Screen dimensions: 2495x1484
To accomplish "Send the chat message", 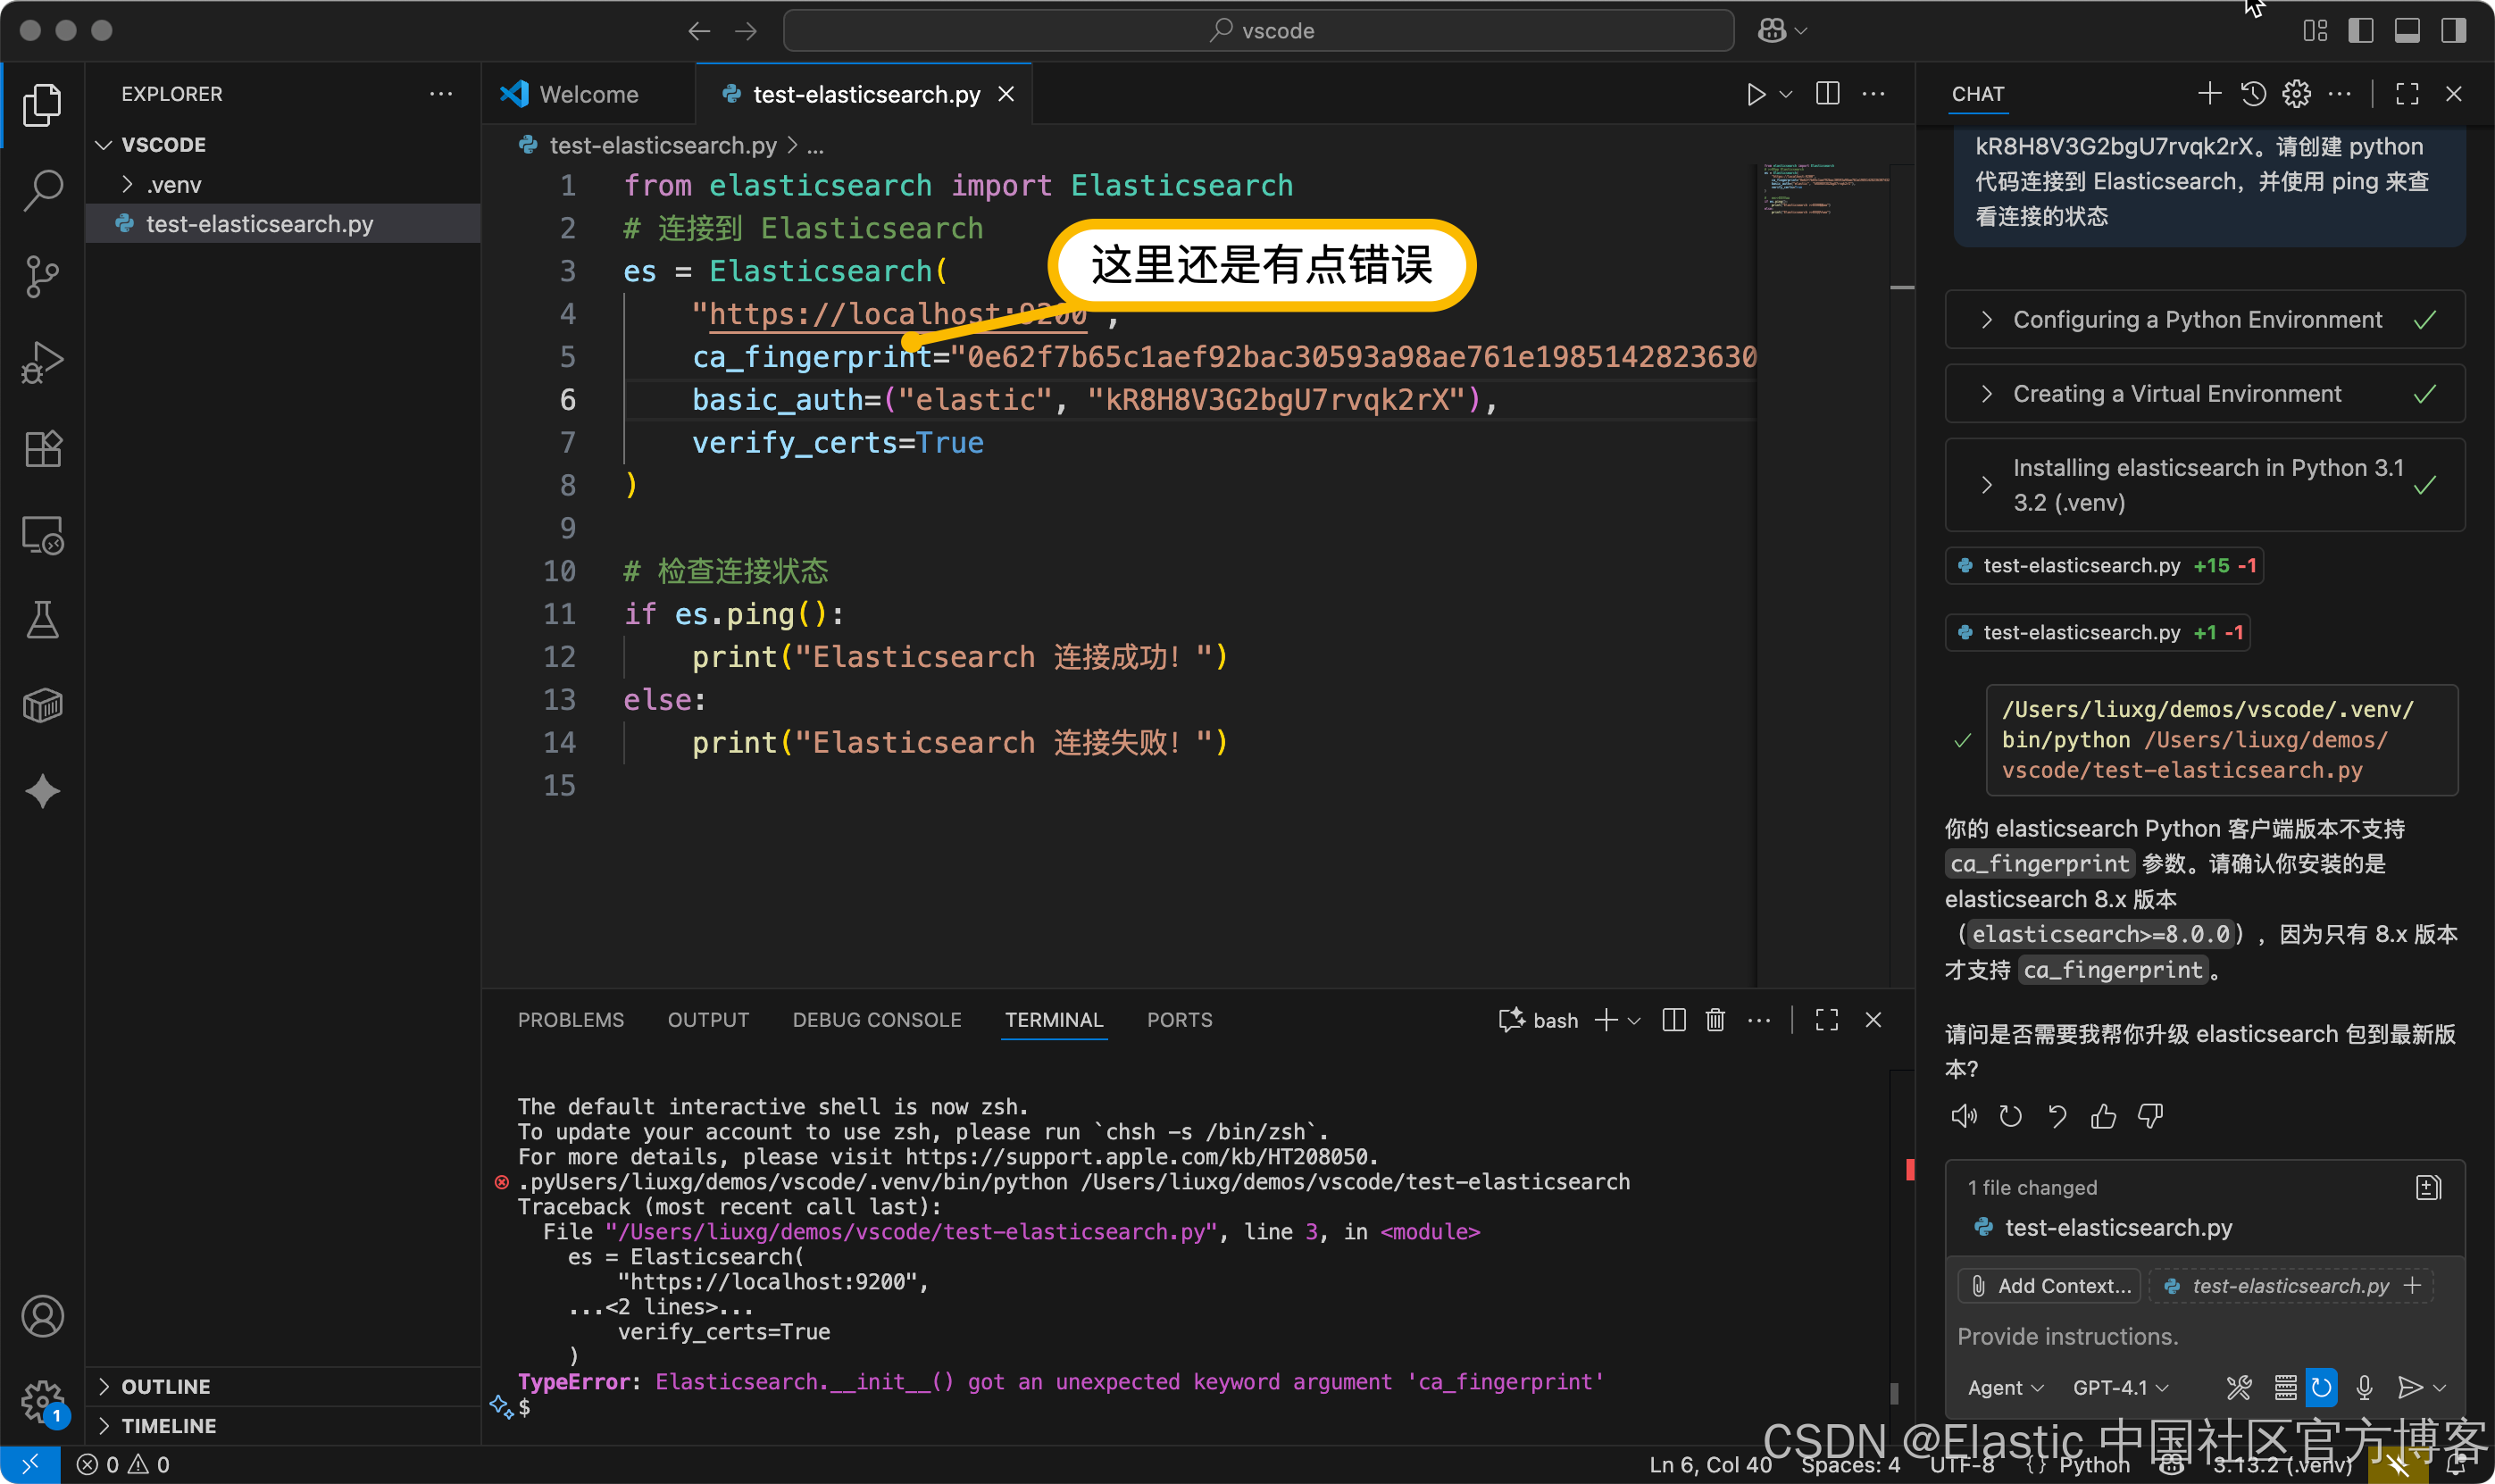I will [2409, 1387].
